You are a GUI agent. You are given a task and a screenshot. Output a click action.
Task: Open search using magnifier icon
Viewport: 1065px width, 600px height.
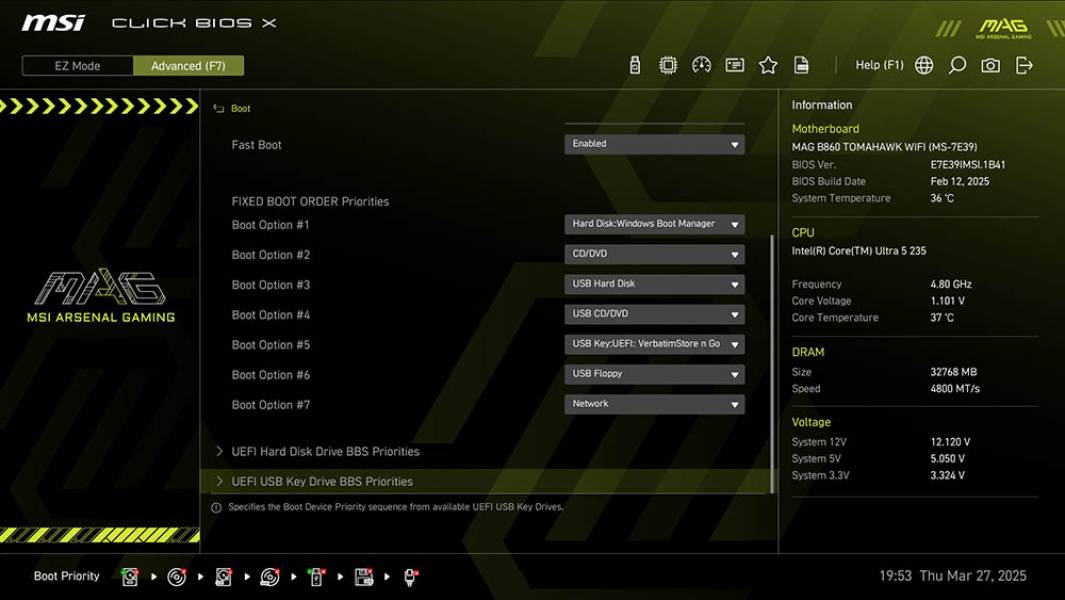pyautogui.click(x=957, y=65)
